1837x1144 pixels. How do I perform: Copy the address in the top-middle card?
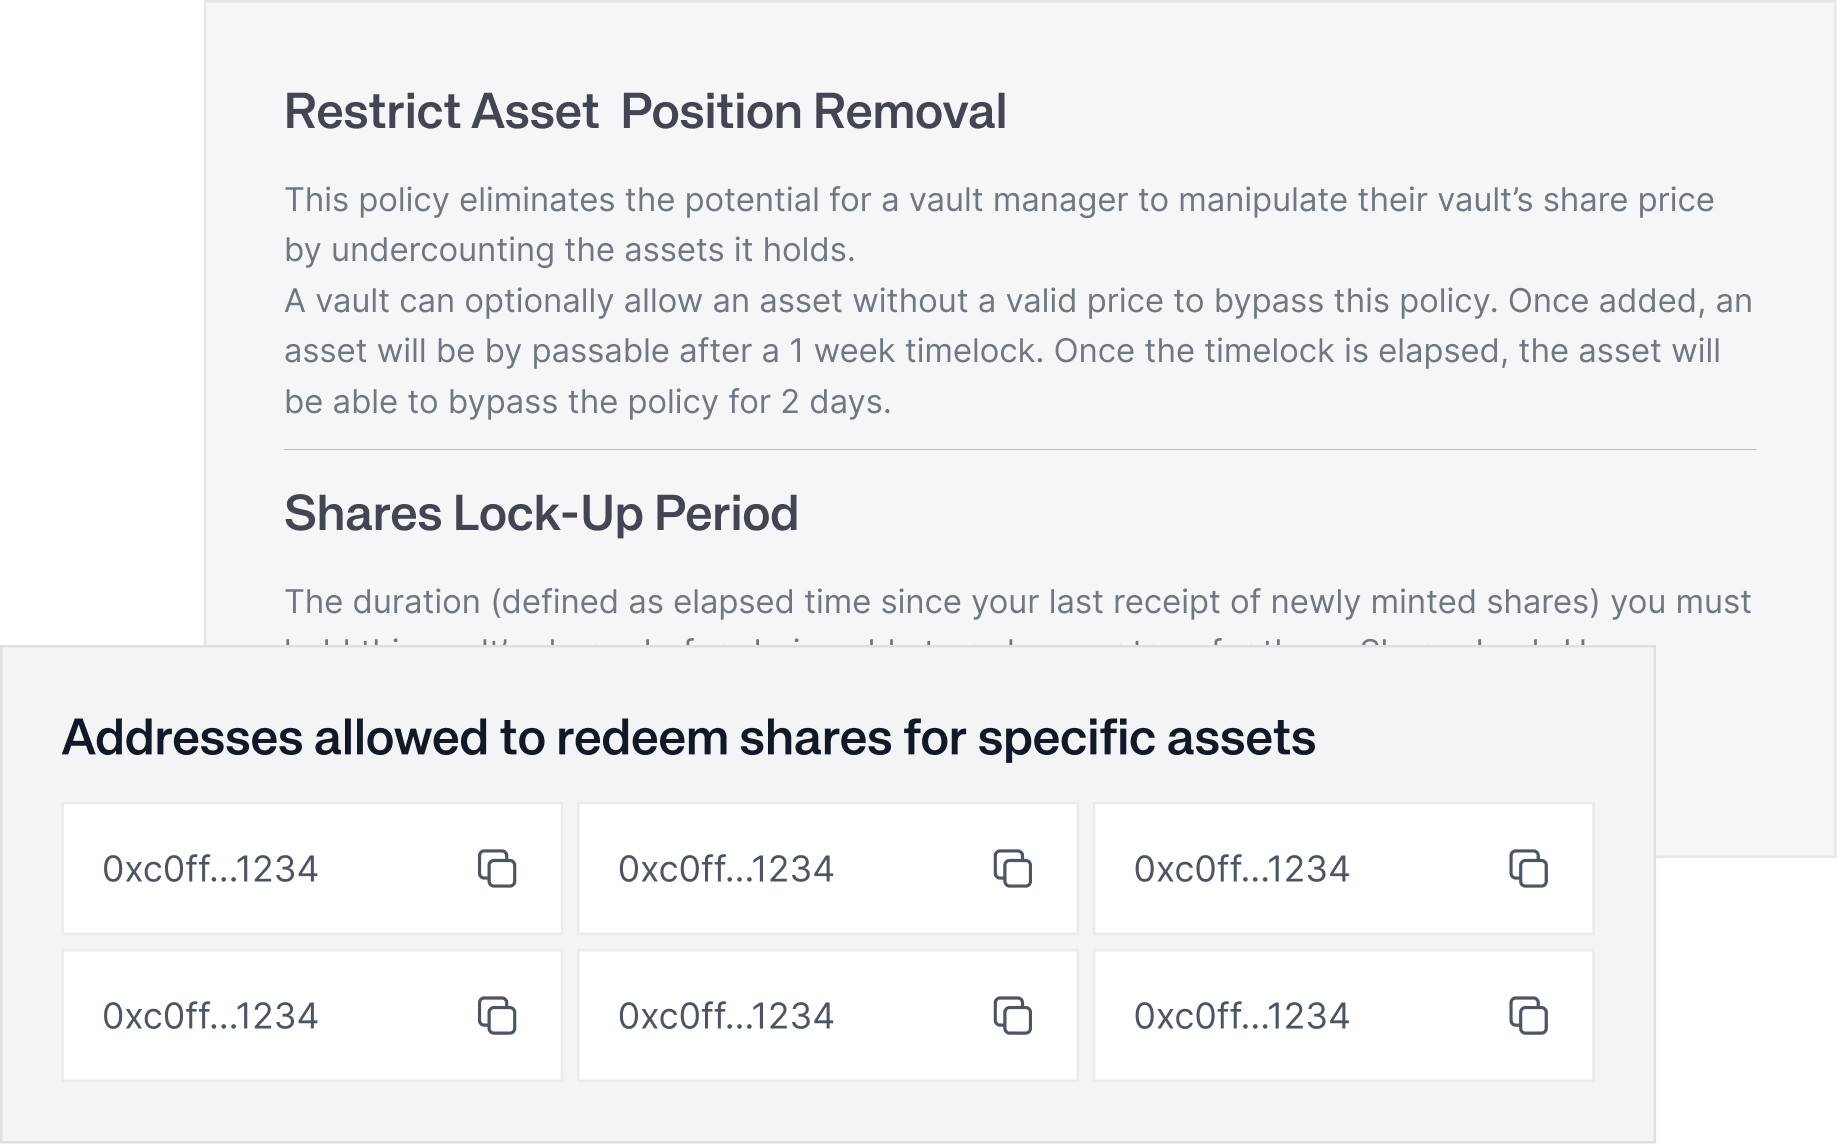pos(1012,868)
